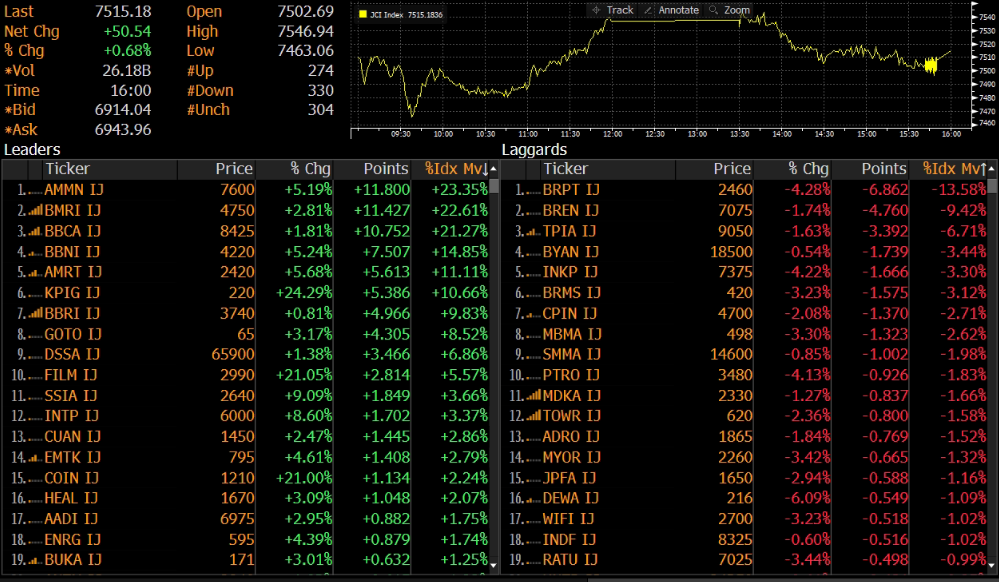Click the volume bars icon beside TOWR IJ
The width and height of the screenshot is (999, 582).
pos(533,416)
